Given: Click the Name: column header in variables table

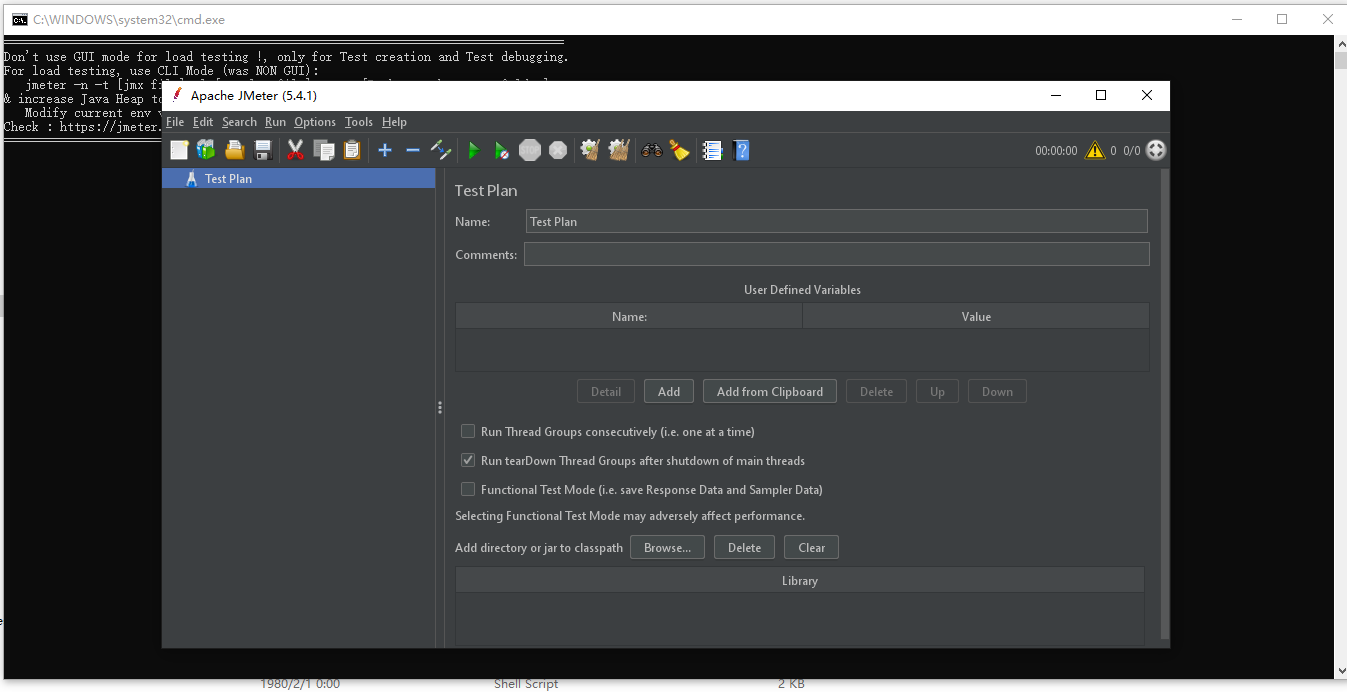Looking at the screenshot, I should coord(629,316).
